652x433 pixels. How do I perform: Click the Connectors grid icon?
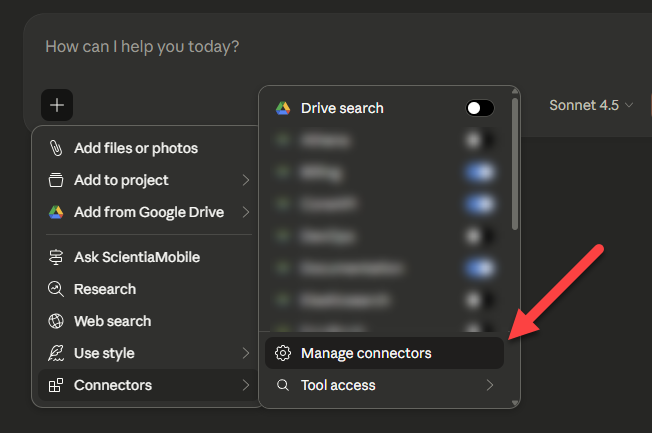(56, 385)
